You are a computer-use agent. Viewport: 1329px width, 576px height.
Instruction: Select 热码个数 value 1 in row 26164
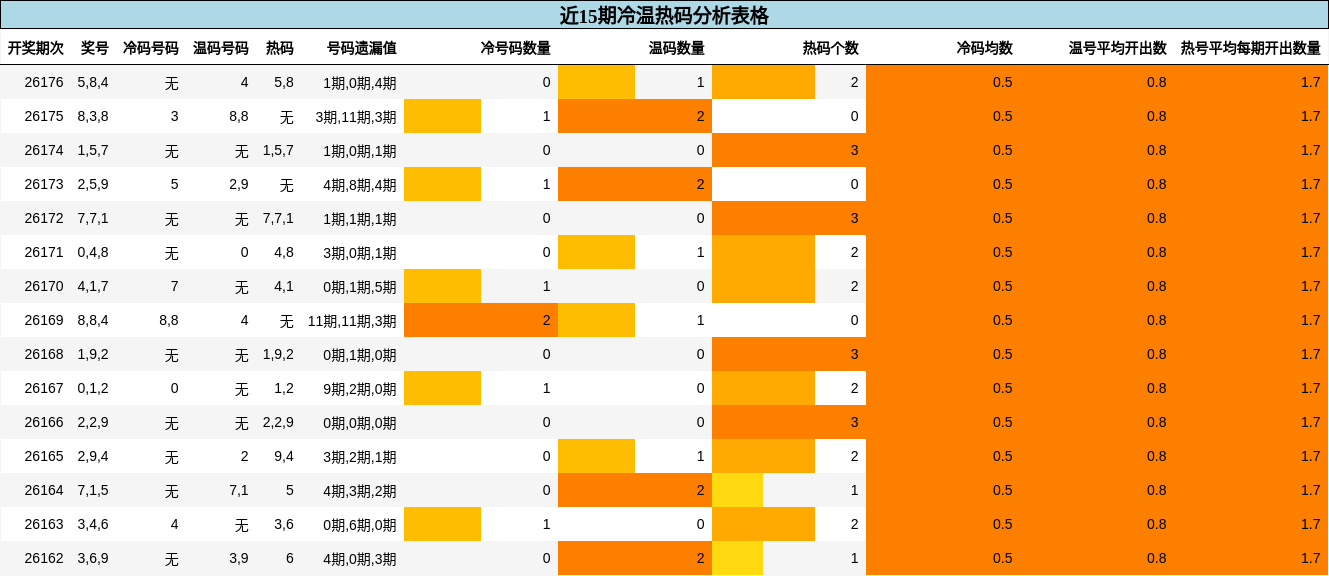[855, 490]
